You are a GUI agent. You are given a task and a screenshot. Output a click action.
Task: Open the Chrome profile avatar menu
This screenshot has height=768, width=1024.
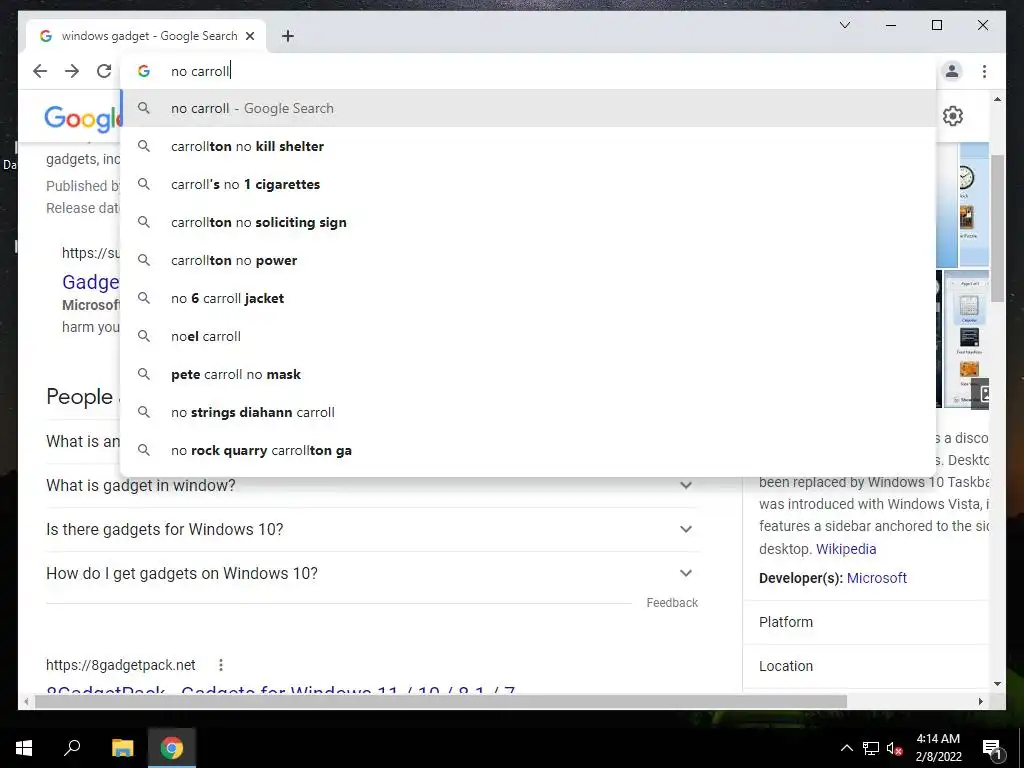click(952, 71)
